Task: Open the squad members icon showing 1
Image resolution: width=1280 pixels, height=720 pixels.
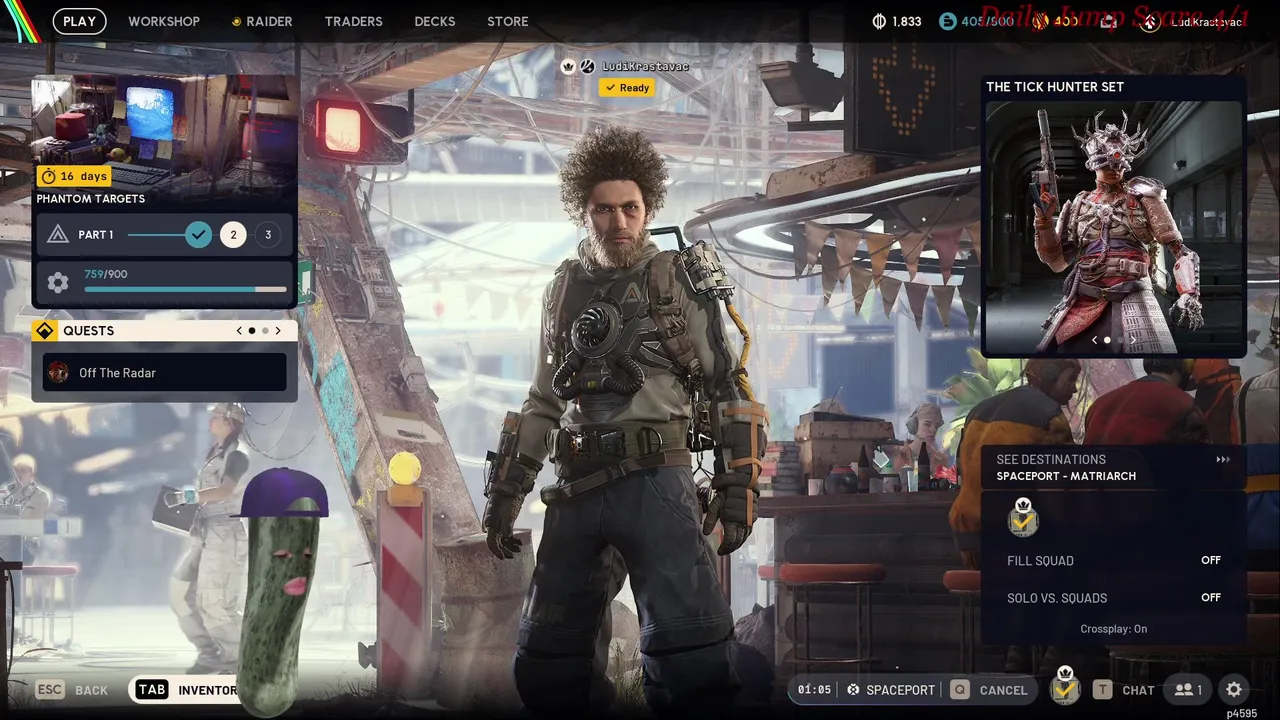Action: click(1188, 690)
